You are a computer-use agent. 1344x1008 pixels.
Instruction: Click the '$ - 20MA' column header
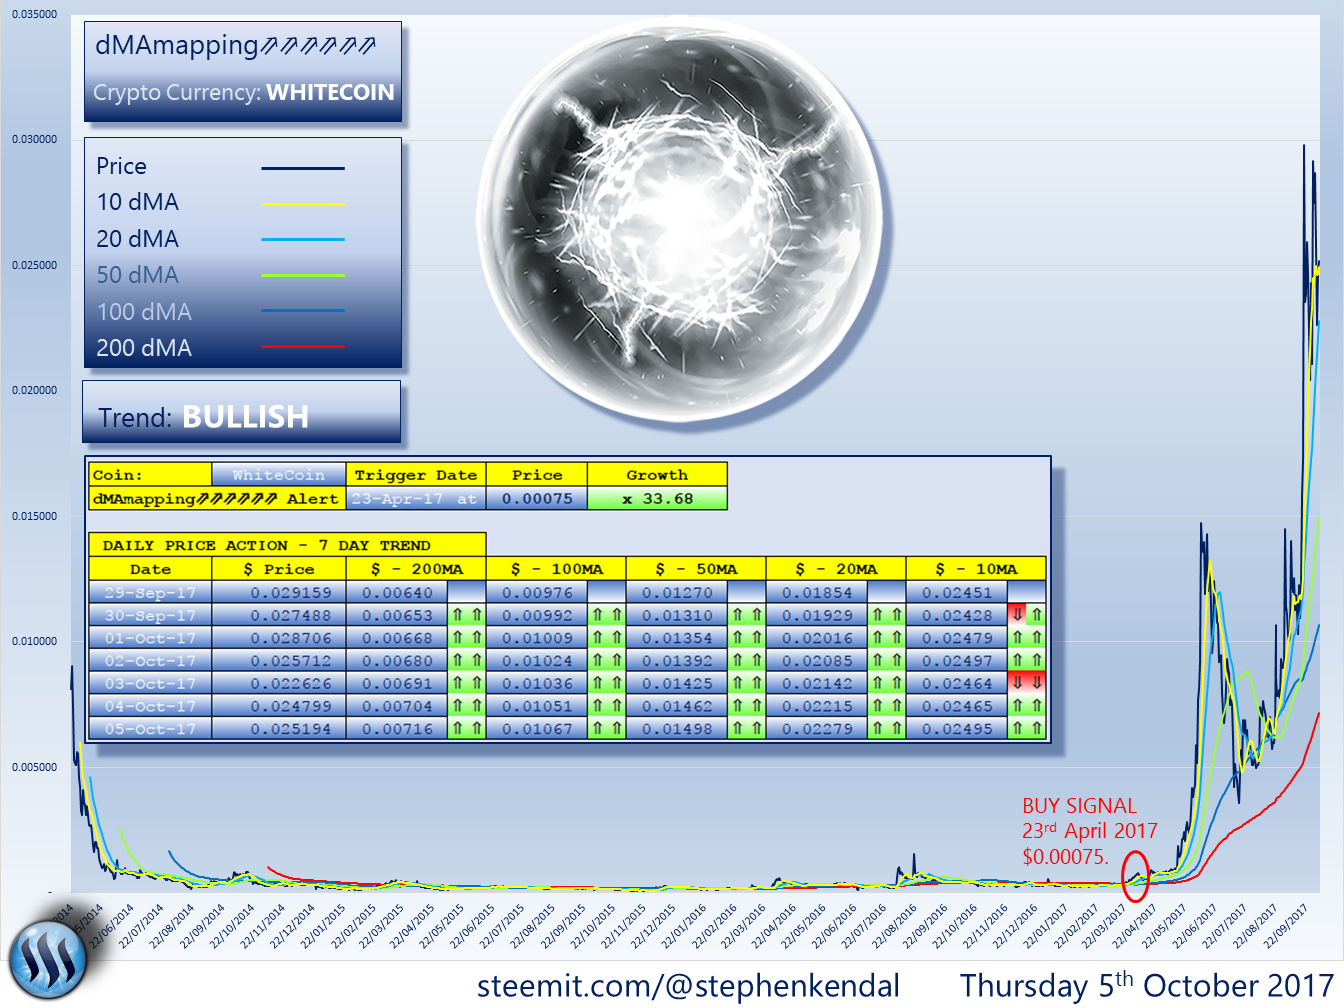click(836, 569)
